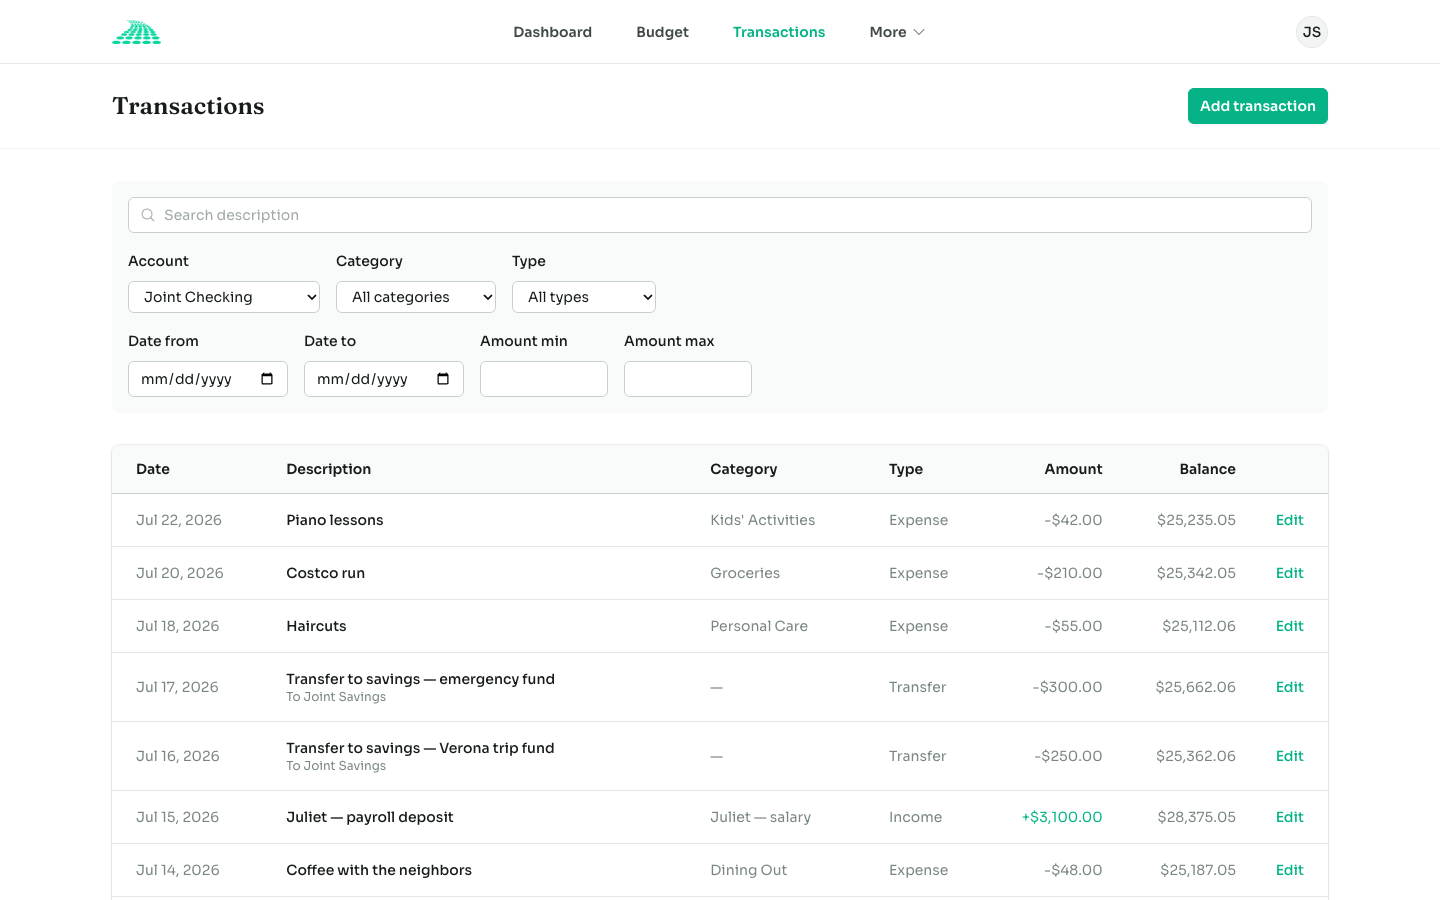
Task: Focus the Search description field
Action: tap(720, 215)
